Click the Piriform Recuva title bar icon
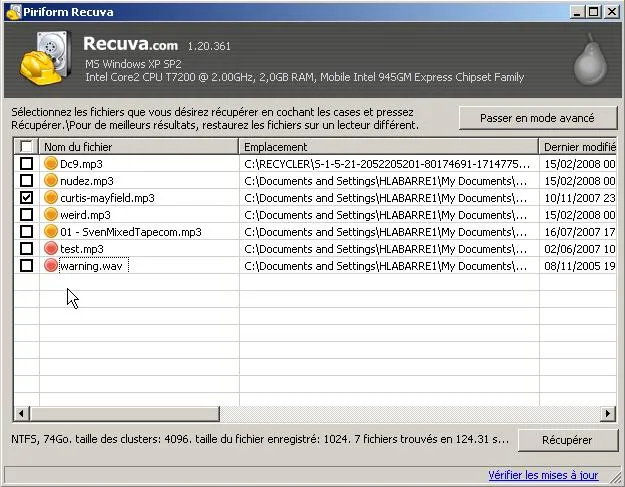625x487 pixels. pyautogui.click(x=14, y=12)
